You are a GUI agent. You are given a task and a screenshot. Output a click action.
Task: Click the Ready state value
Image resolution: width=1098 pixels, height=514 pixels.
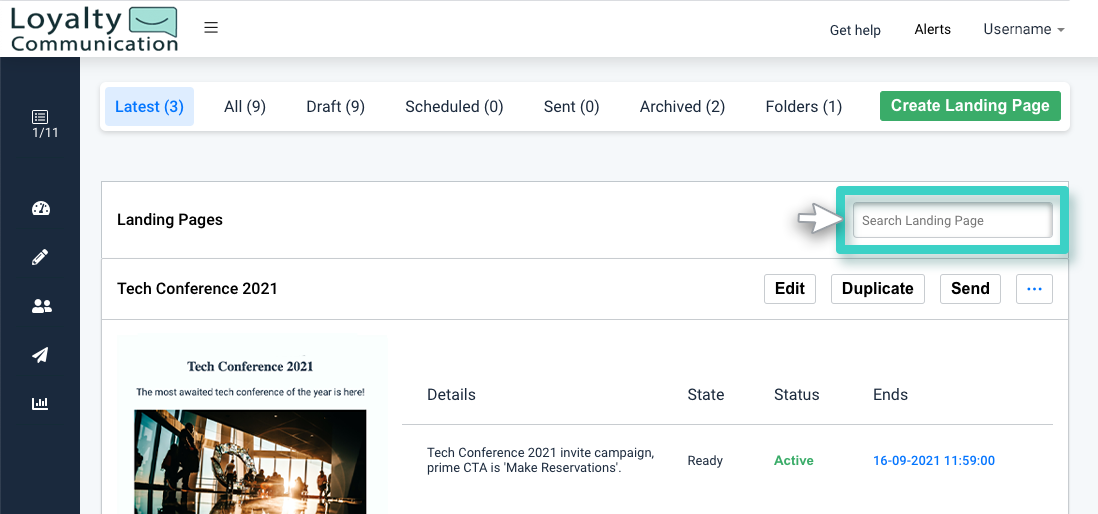[704, 461]
